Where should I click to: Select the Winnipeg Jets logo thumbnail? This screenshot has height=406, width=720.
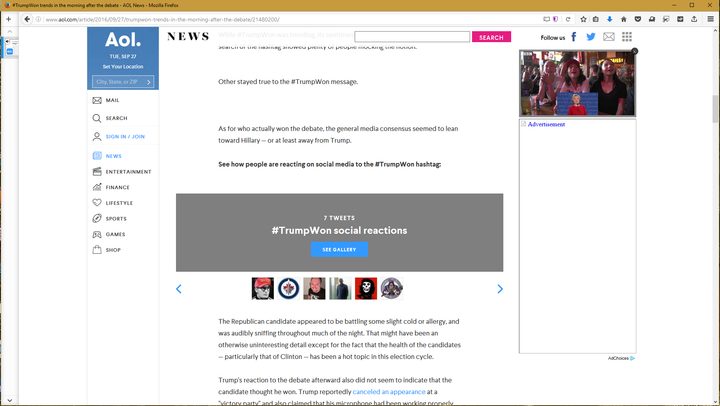point(288,288)
